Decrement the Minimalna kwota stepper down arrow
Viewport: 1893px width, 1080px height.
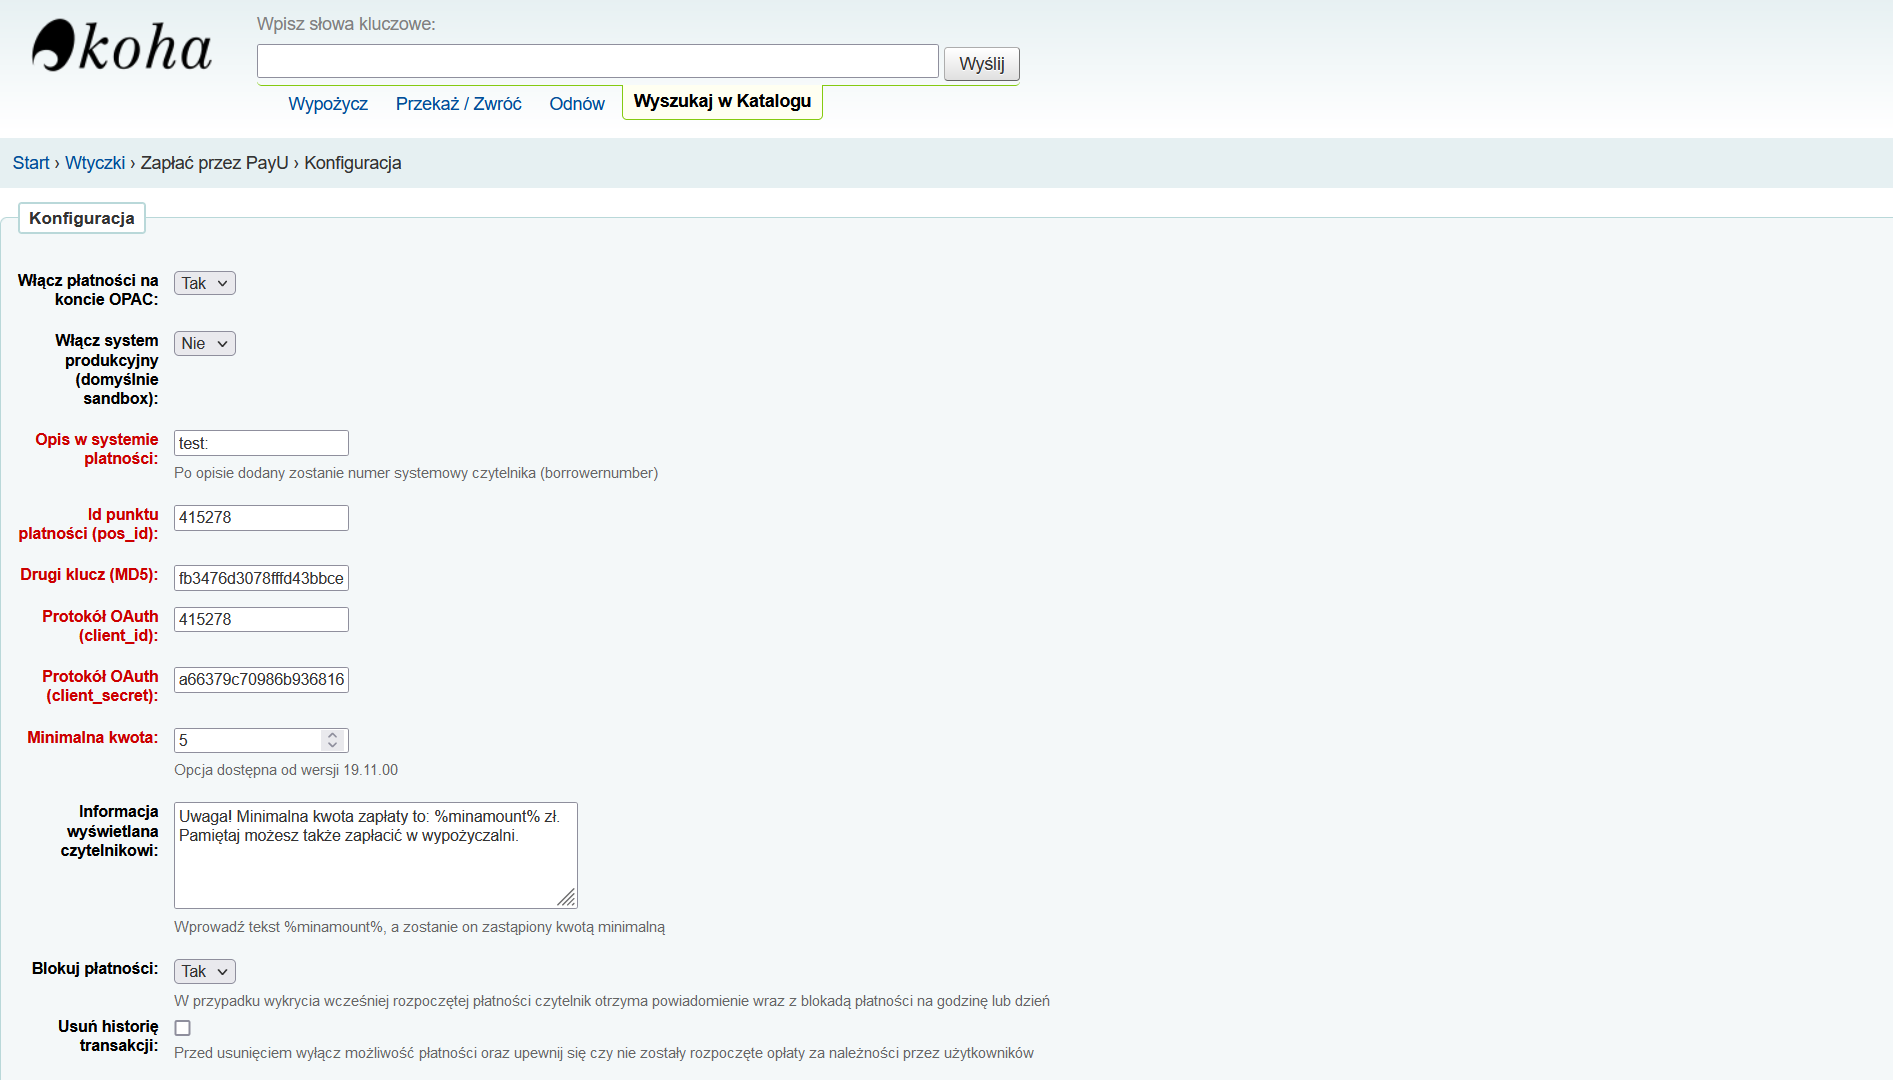(333, 745)
